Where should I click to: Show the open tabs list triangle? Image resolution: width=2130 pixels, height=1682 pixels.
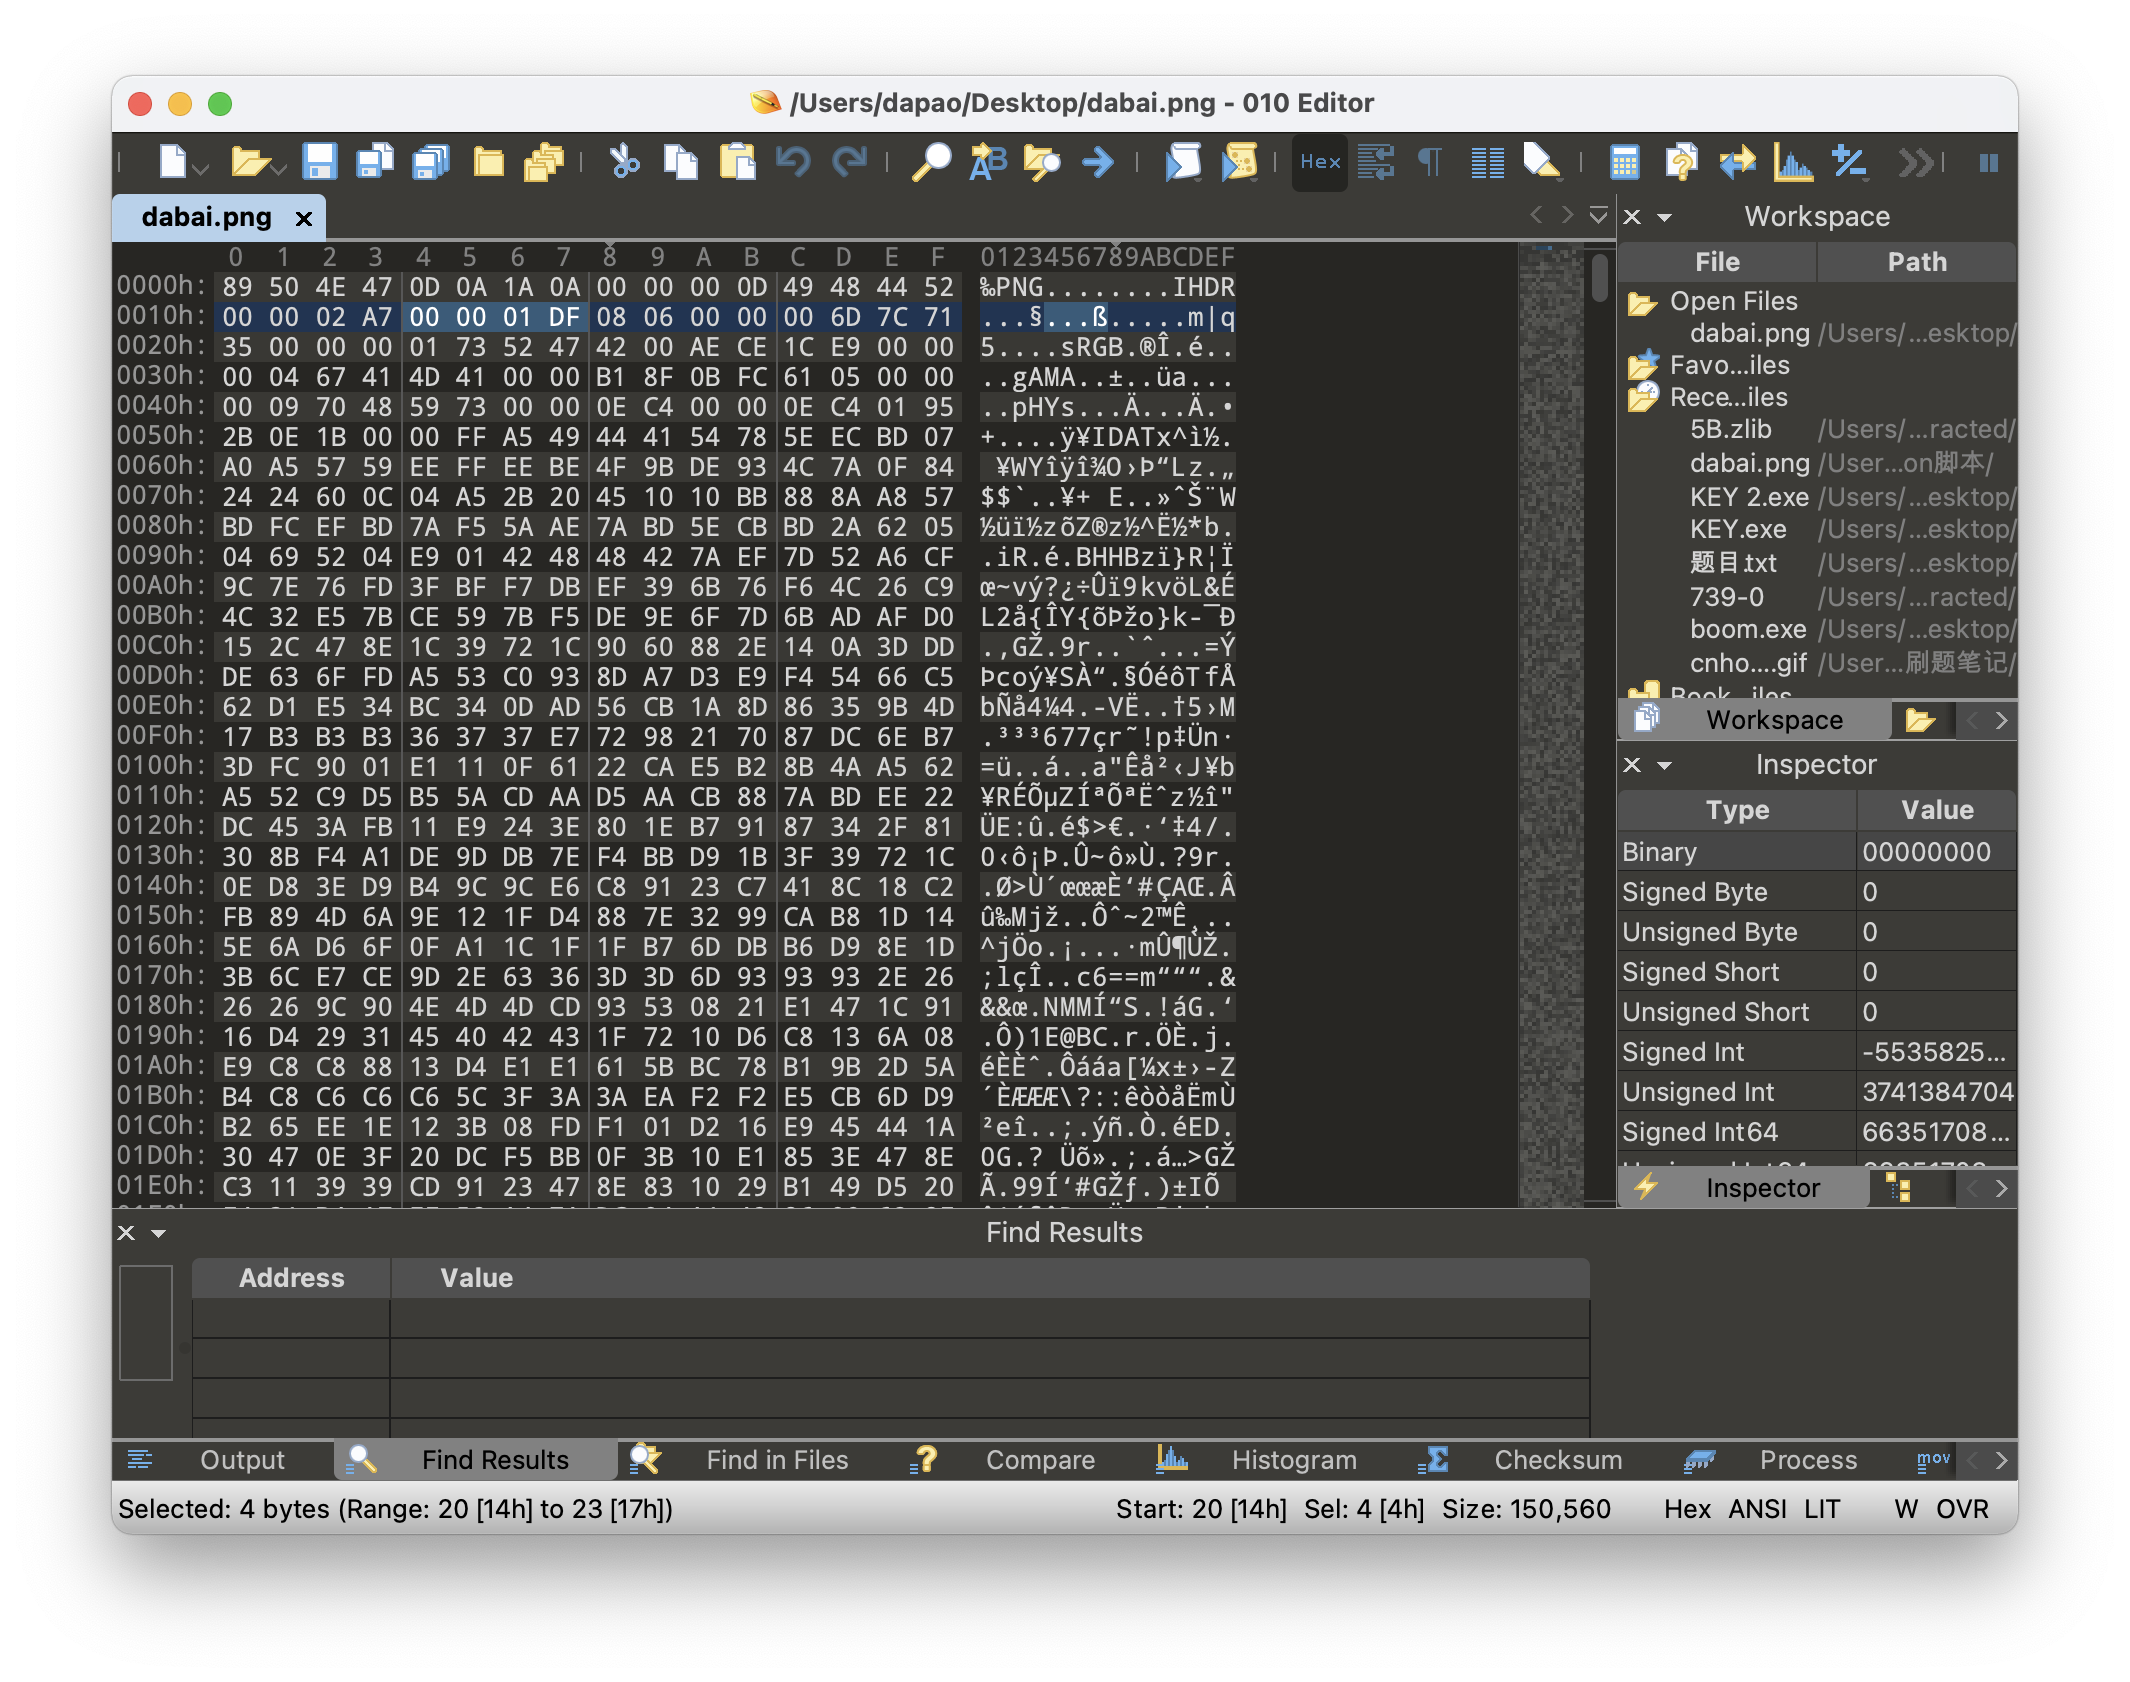(1599, 214)
